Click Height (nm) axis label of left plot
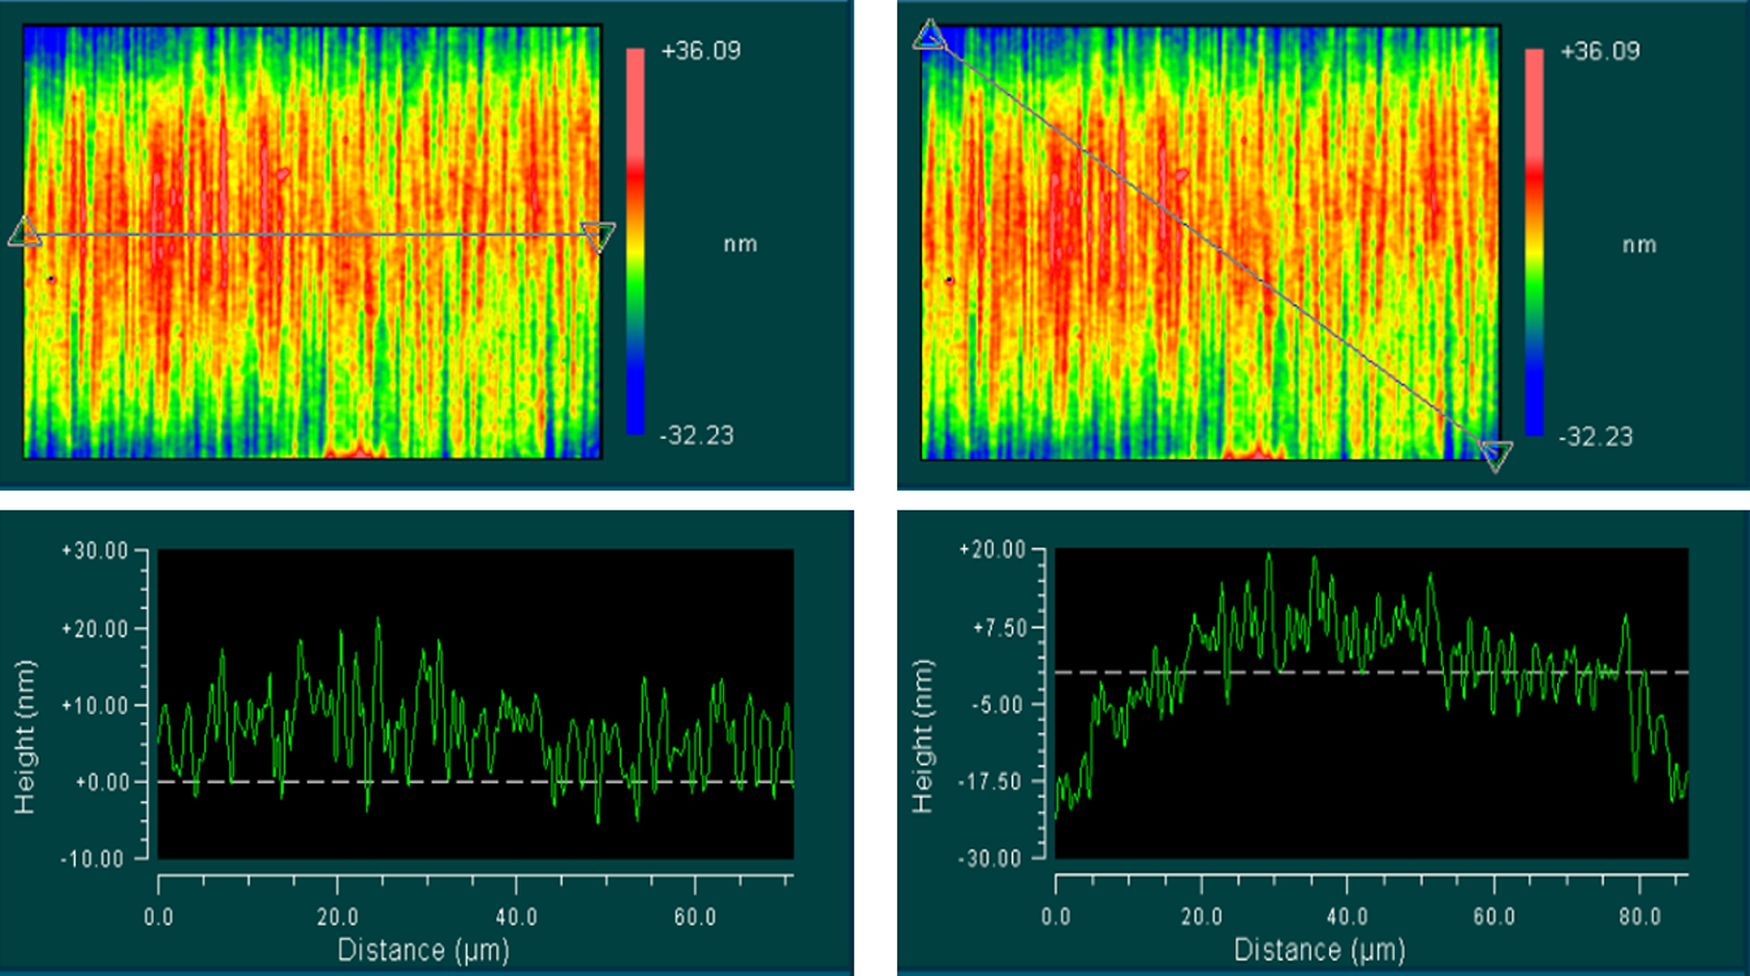This screenshot has height=976, width=1750. coord(25,737)
